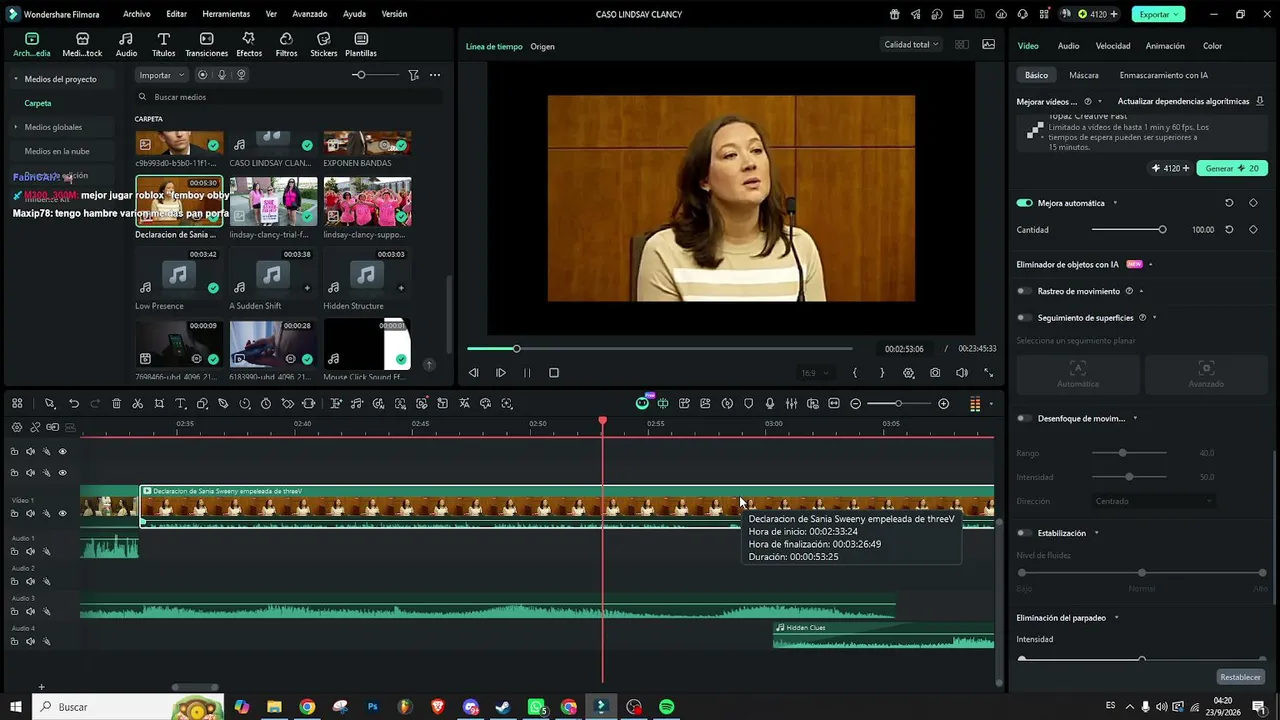Viewport: 1280px width, 720px height.
Task: Open the Herramientas menu
Action: (226, 14)
